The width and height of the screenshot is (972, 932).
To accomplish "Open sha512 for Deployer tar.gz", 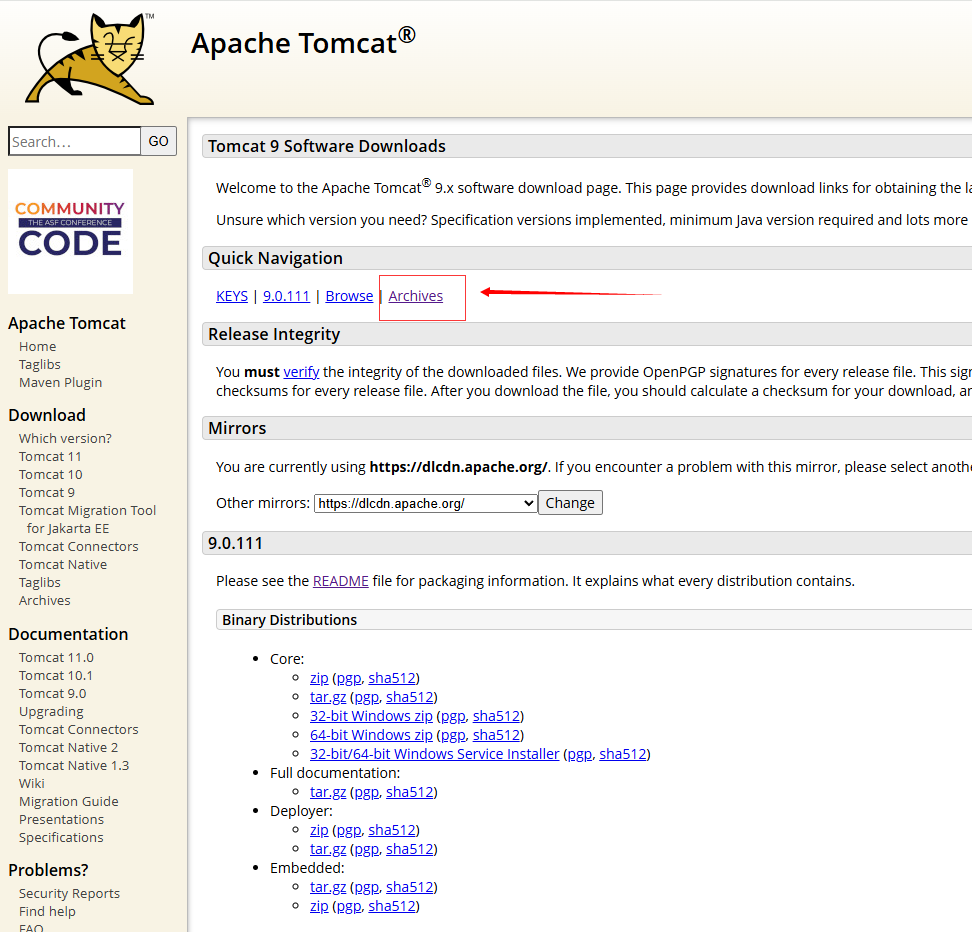I will click(x=410, y=849).
